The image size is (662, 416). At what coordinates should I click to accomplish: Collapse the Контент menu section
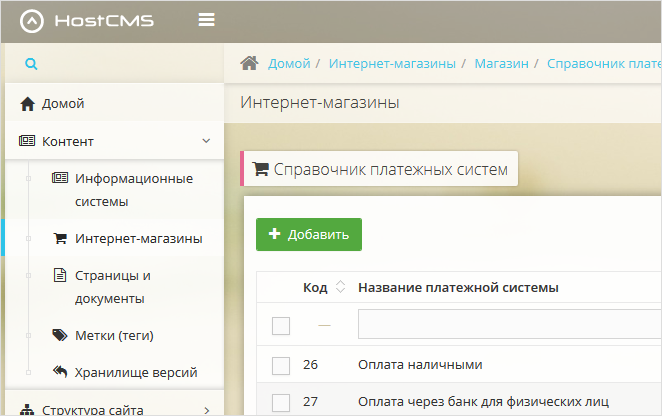pos(206,141)
